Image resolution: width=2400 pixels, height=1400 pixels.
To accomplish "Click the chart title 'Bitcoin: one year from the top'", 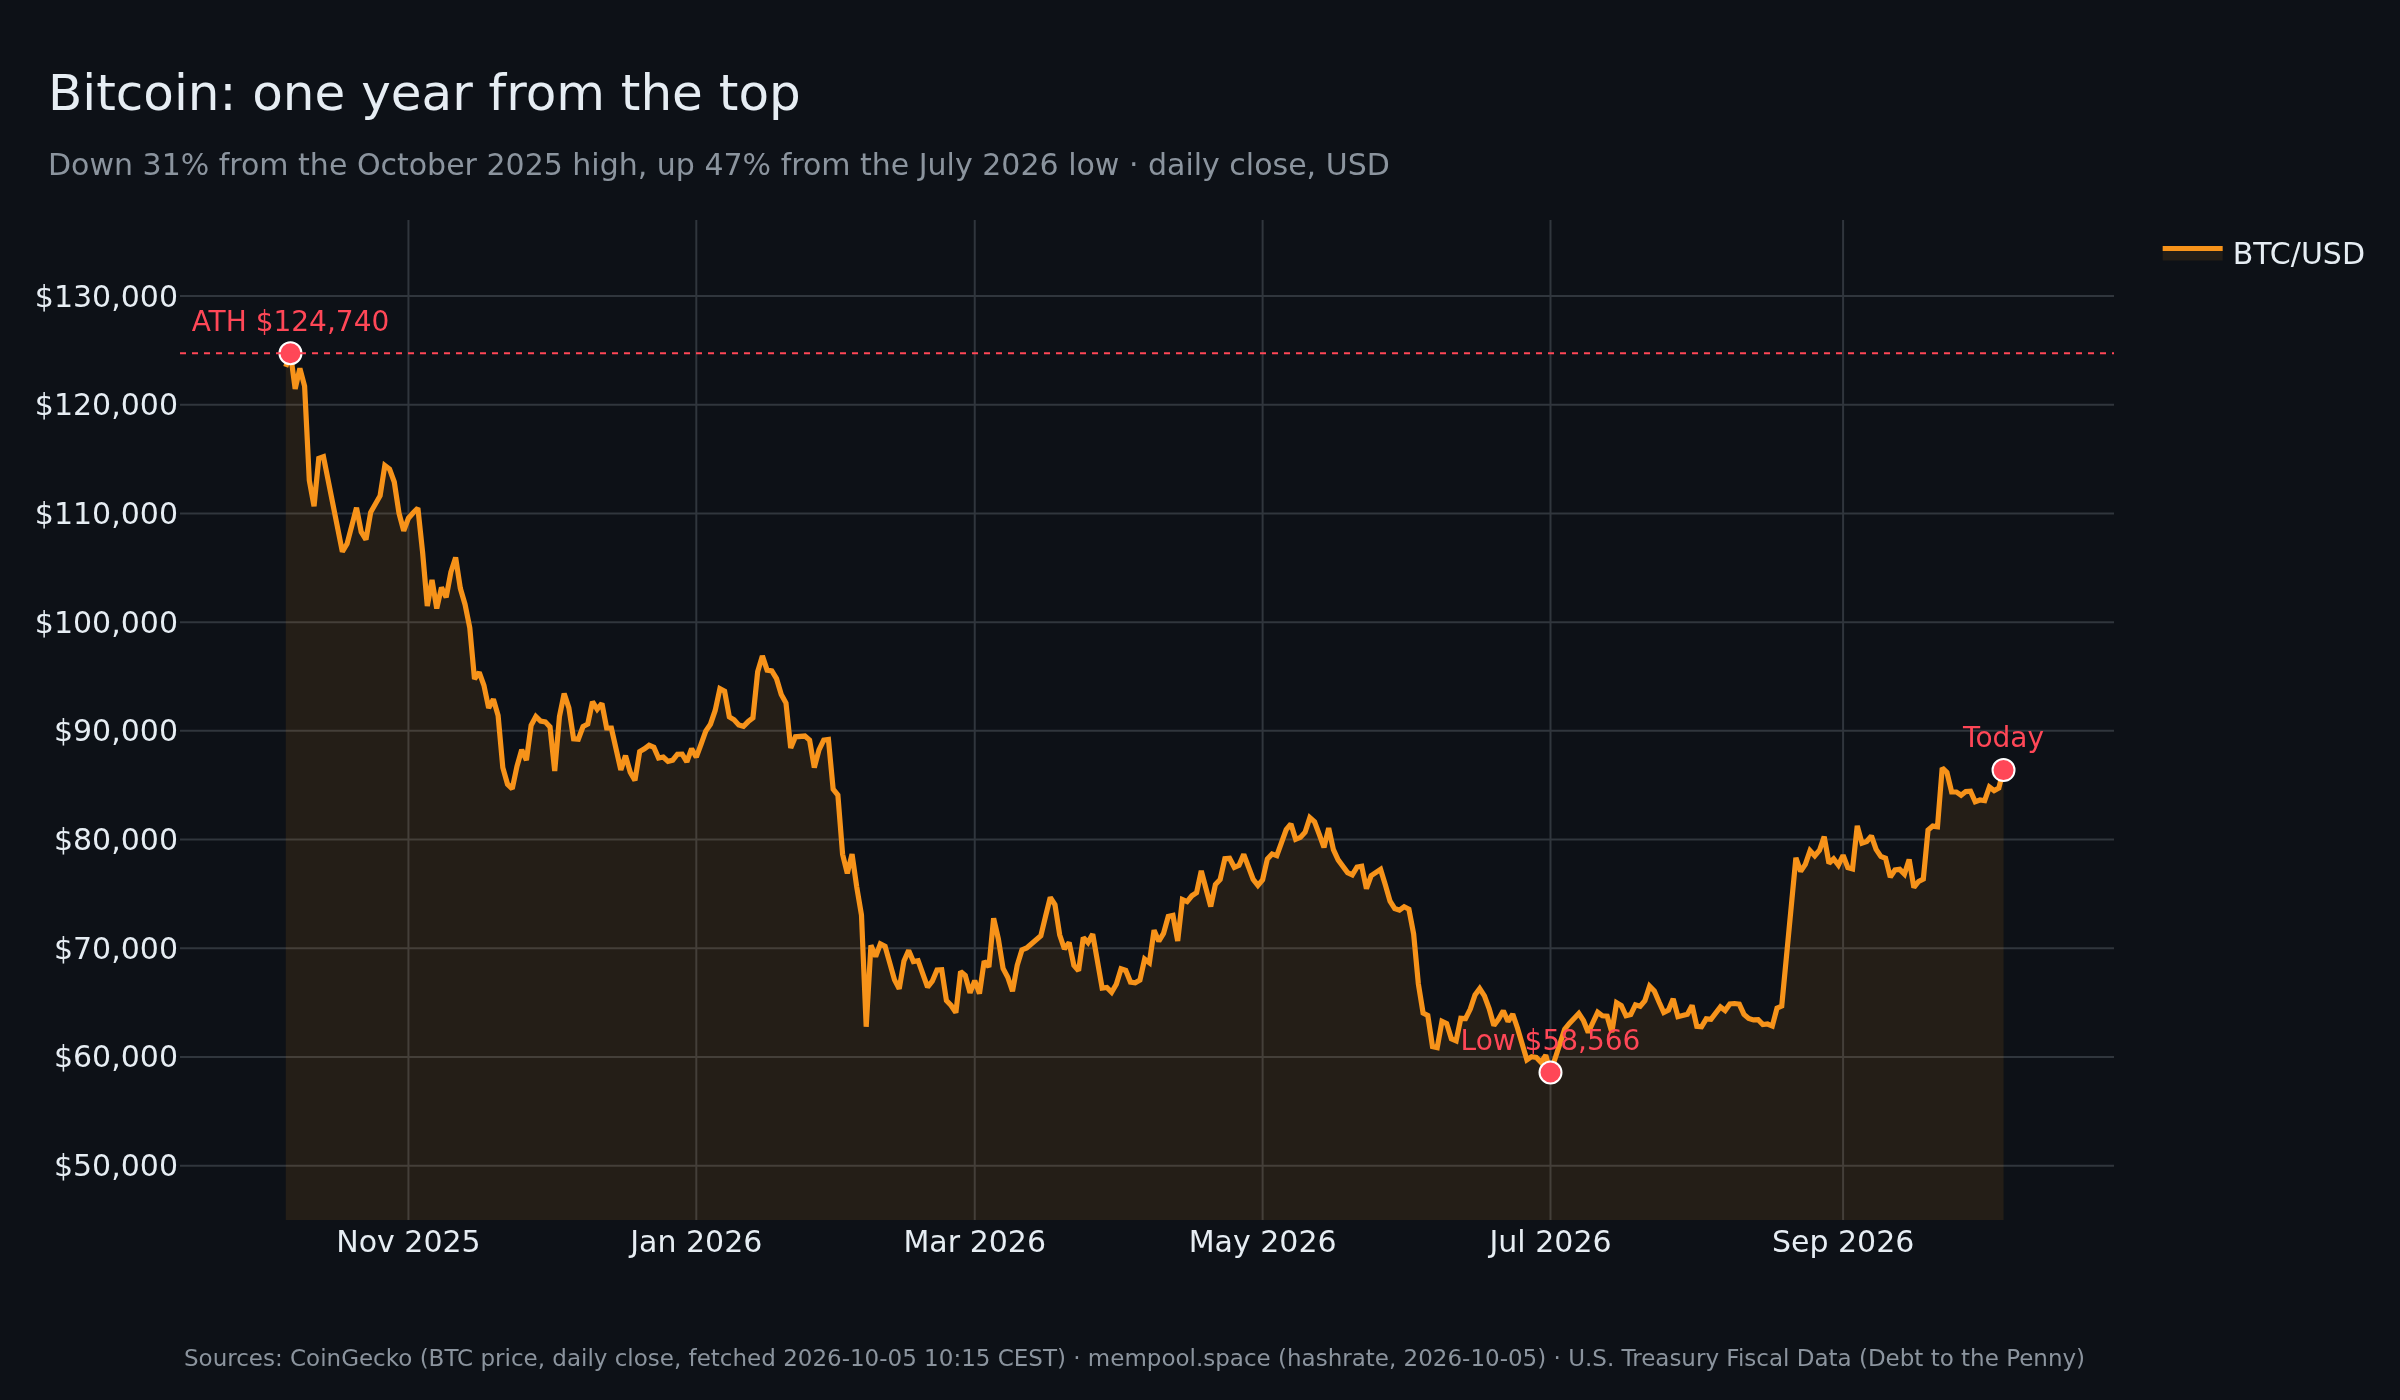I will 424,94.
